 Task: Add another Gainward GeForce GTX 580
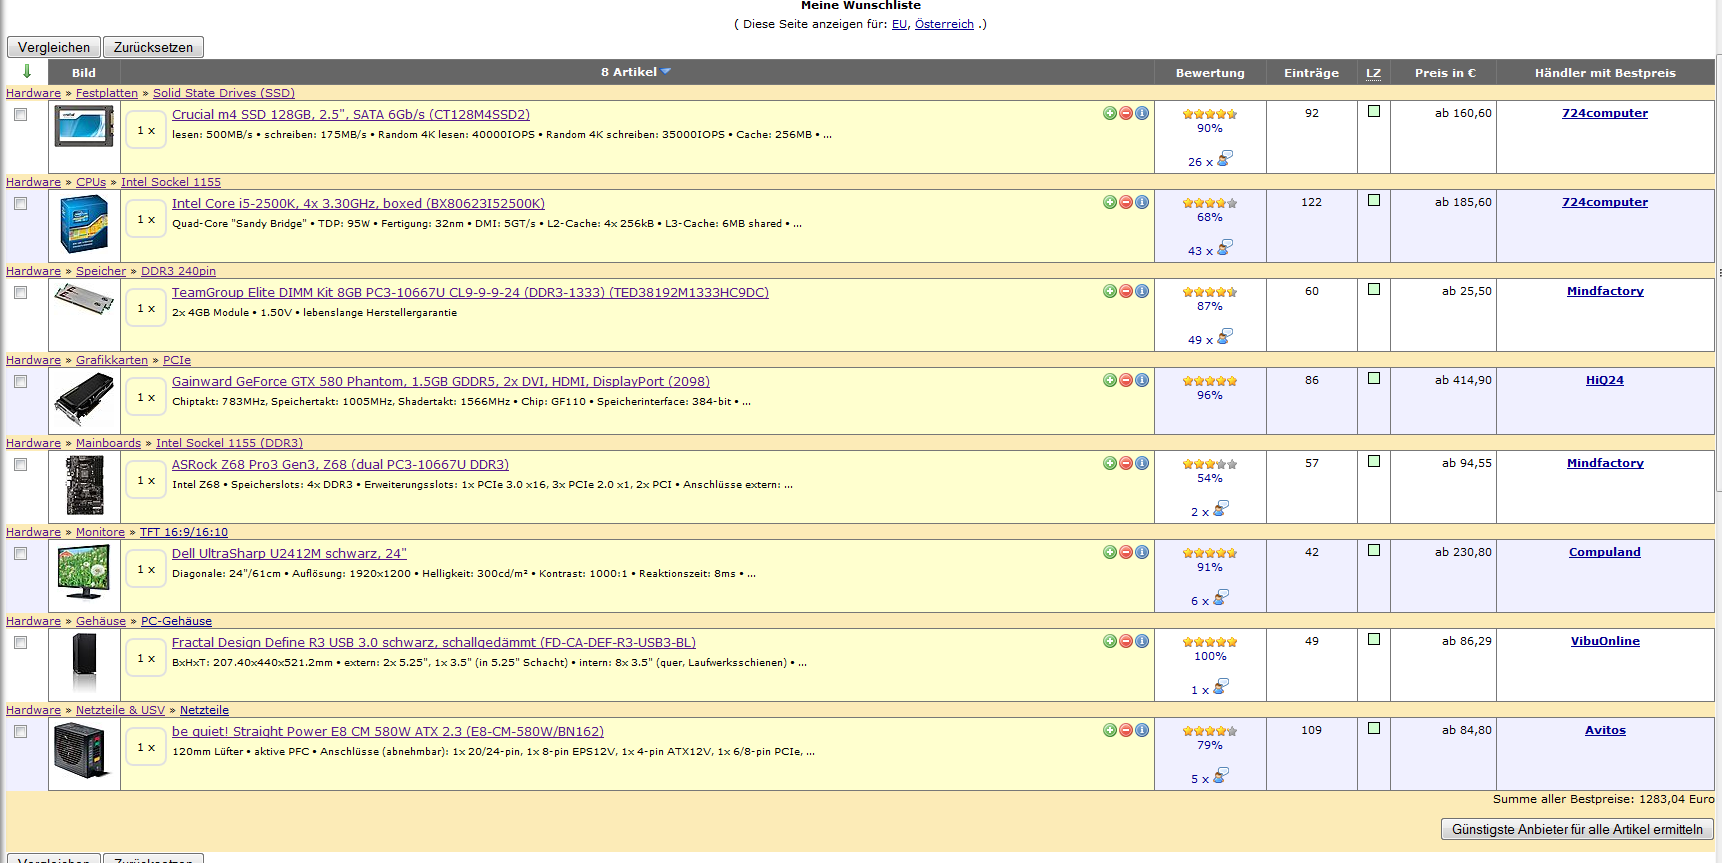pos(1110,380)
